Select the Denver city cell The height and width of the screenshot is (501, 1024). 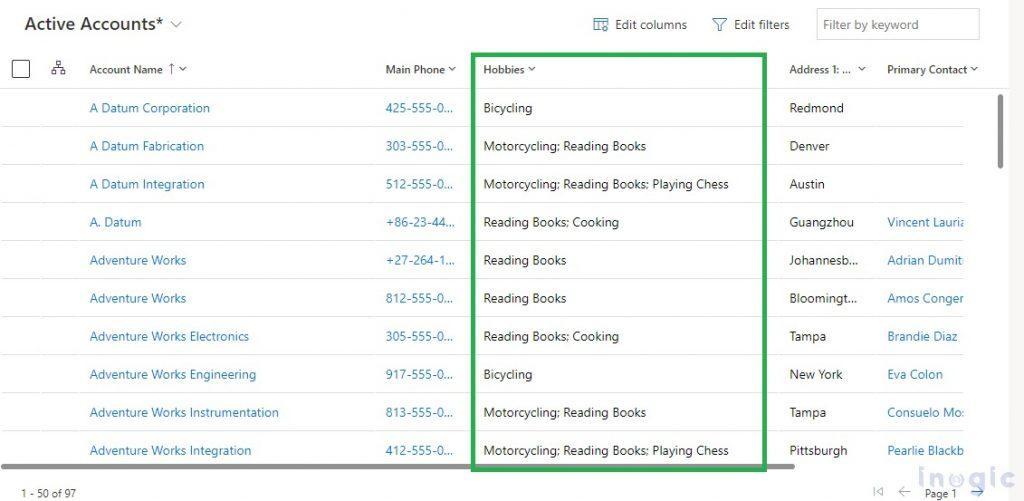[x=809, y=146]
